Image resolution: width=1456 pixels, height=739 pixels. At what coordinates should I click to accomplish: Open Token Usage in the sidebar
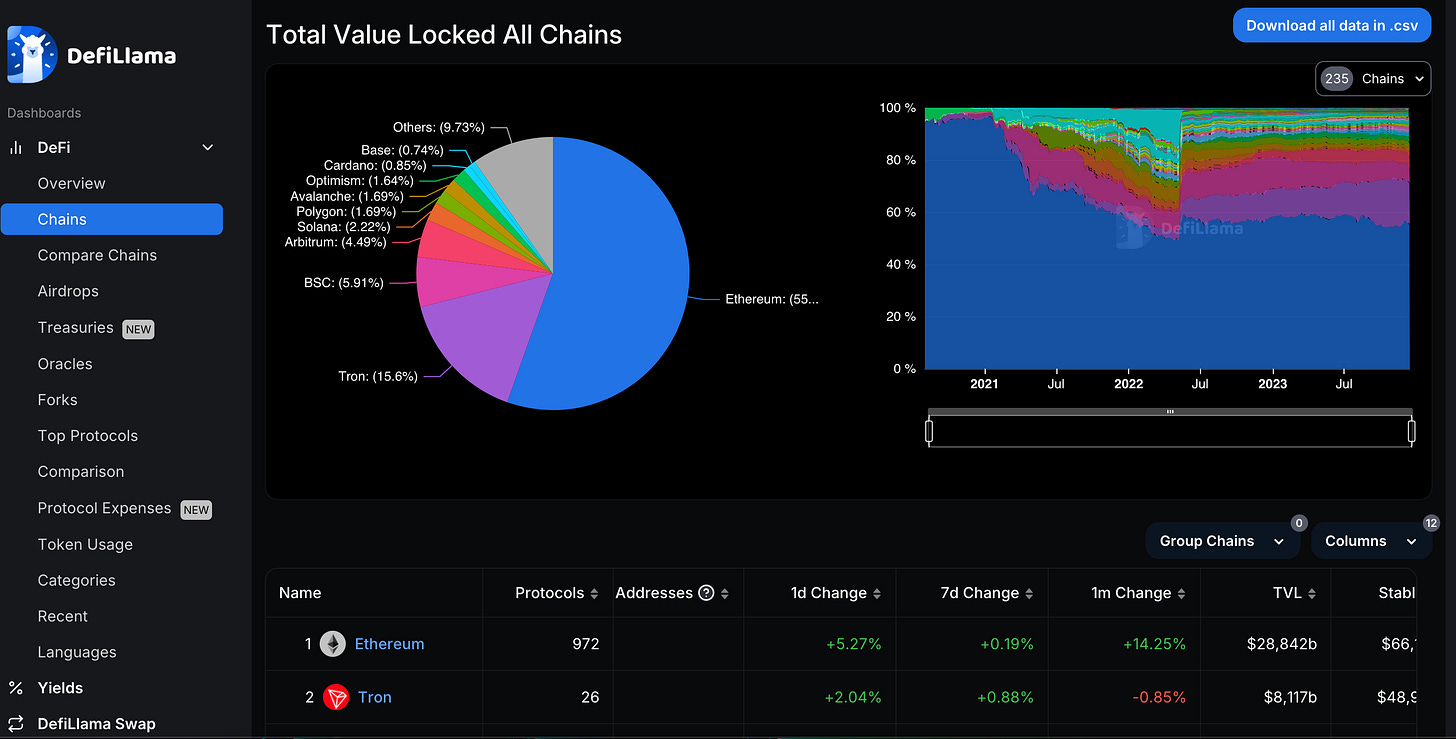point(85,544)
